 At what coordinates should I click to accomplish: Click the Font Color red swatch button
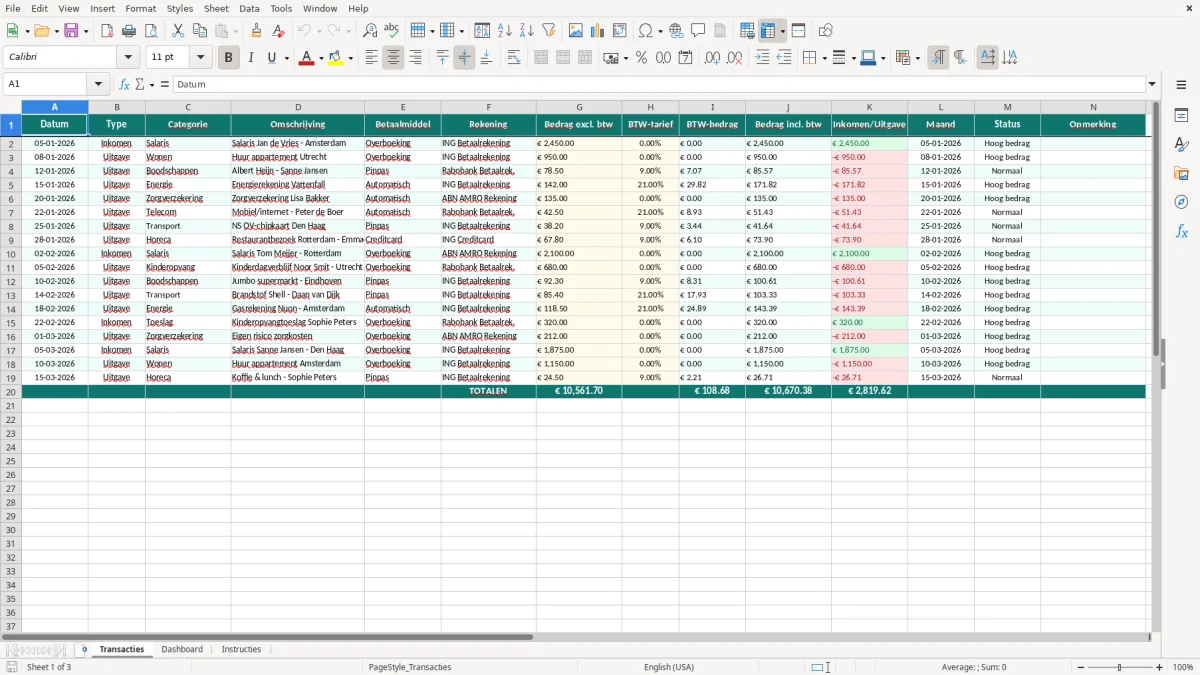coord(306,58)
